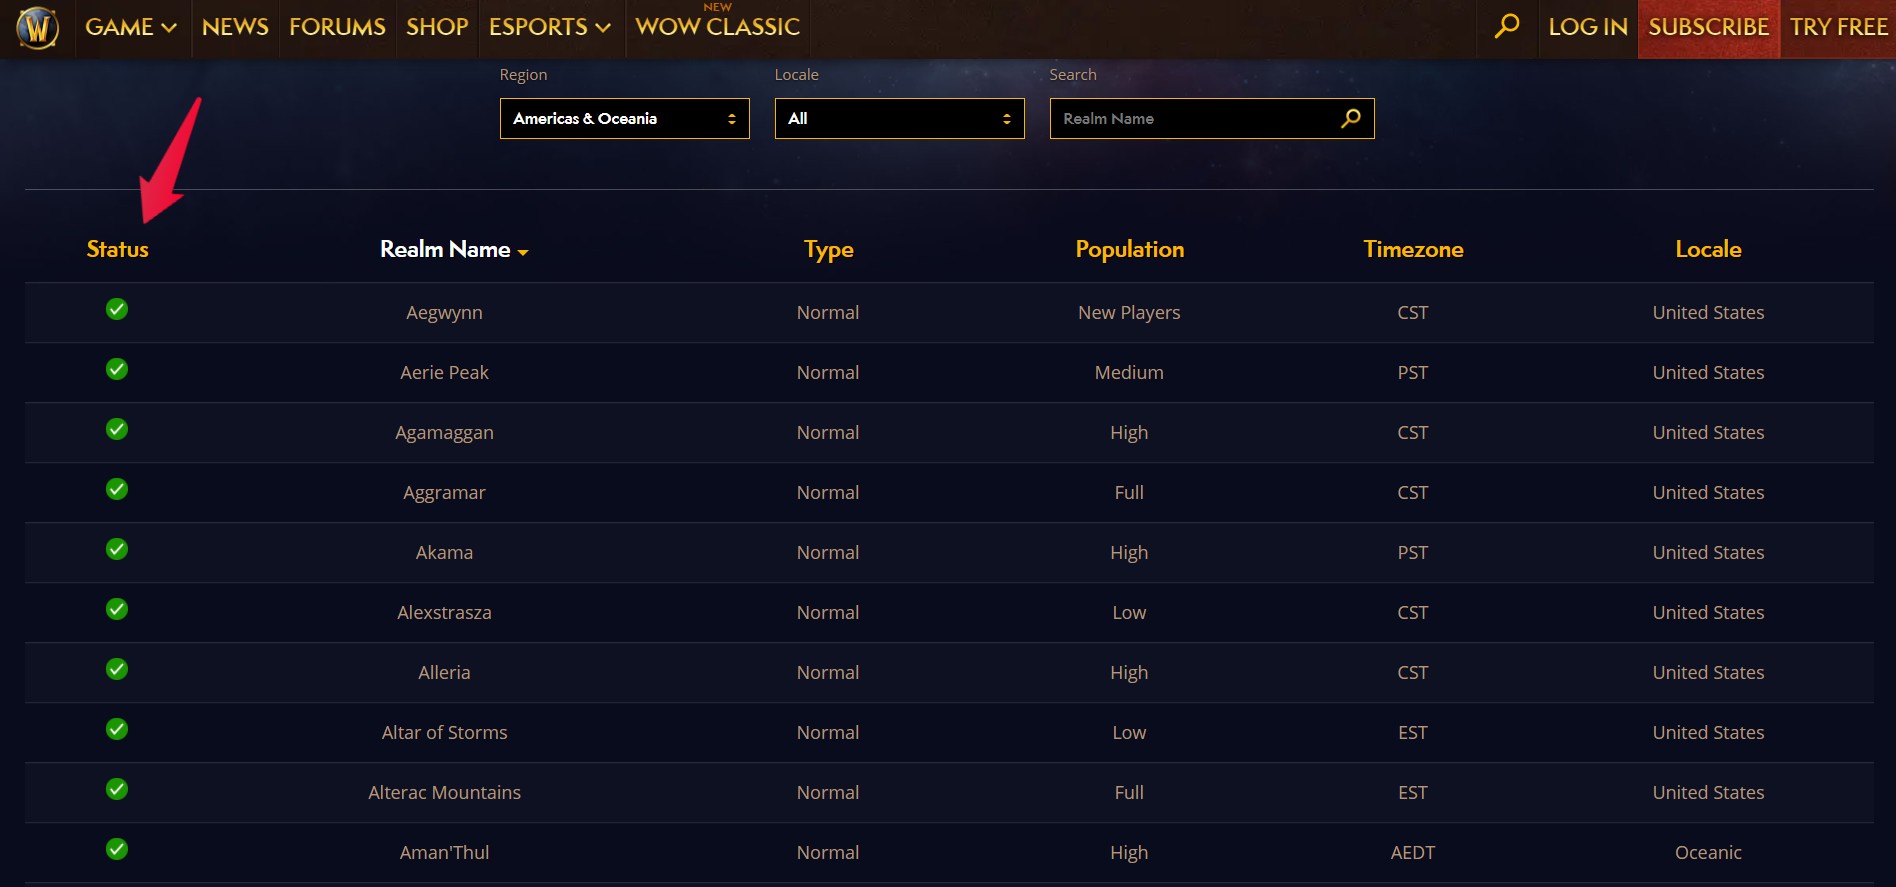Click the green status checkmark for Aegwynn

tap(117, 309)
